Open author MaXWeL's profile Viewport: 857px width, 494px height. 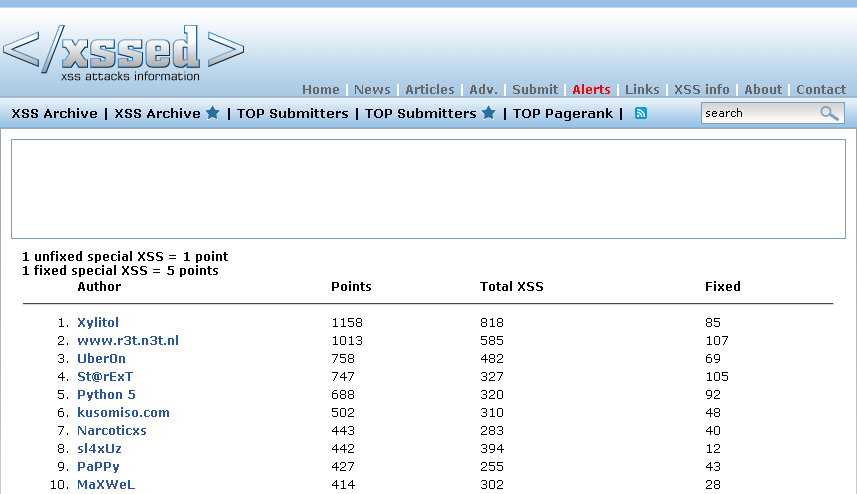[x=105, y=485]
